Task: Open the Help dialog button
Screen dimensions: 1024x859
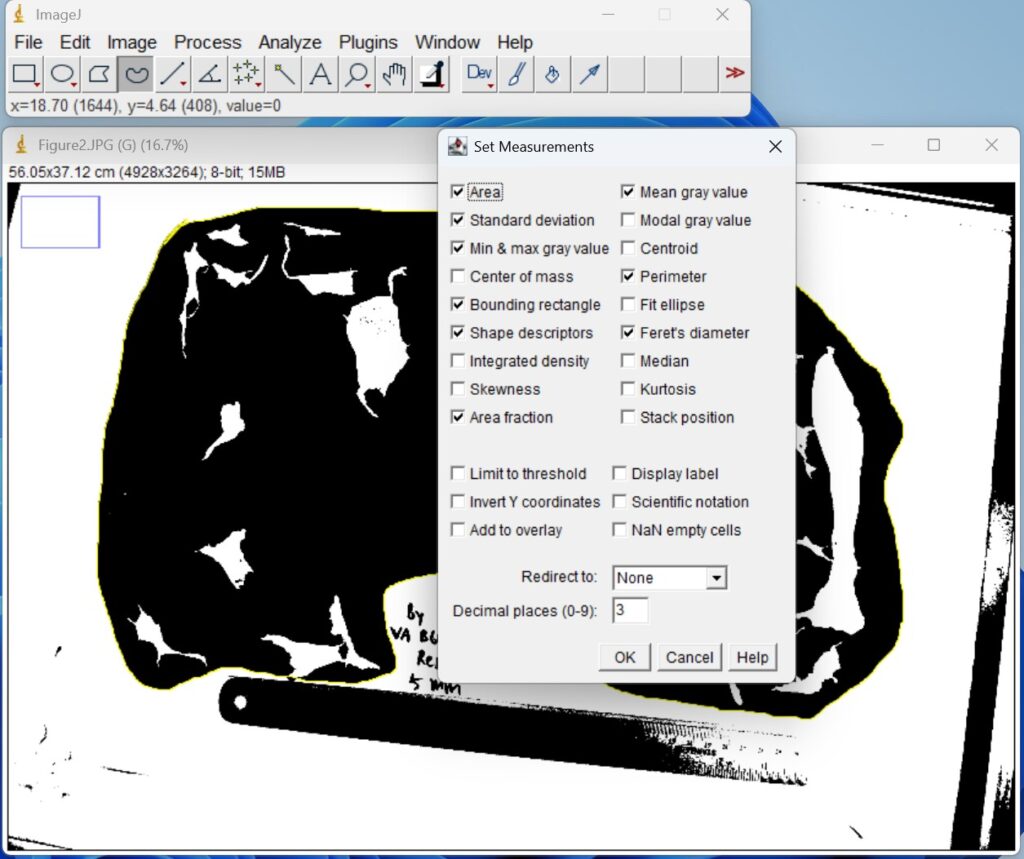Action: (752, 657)
